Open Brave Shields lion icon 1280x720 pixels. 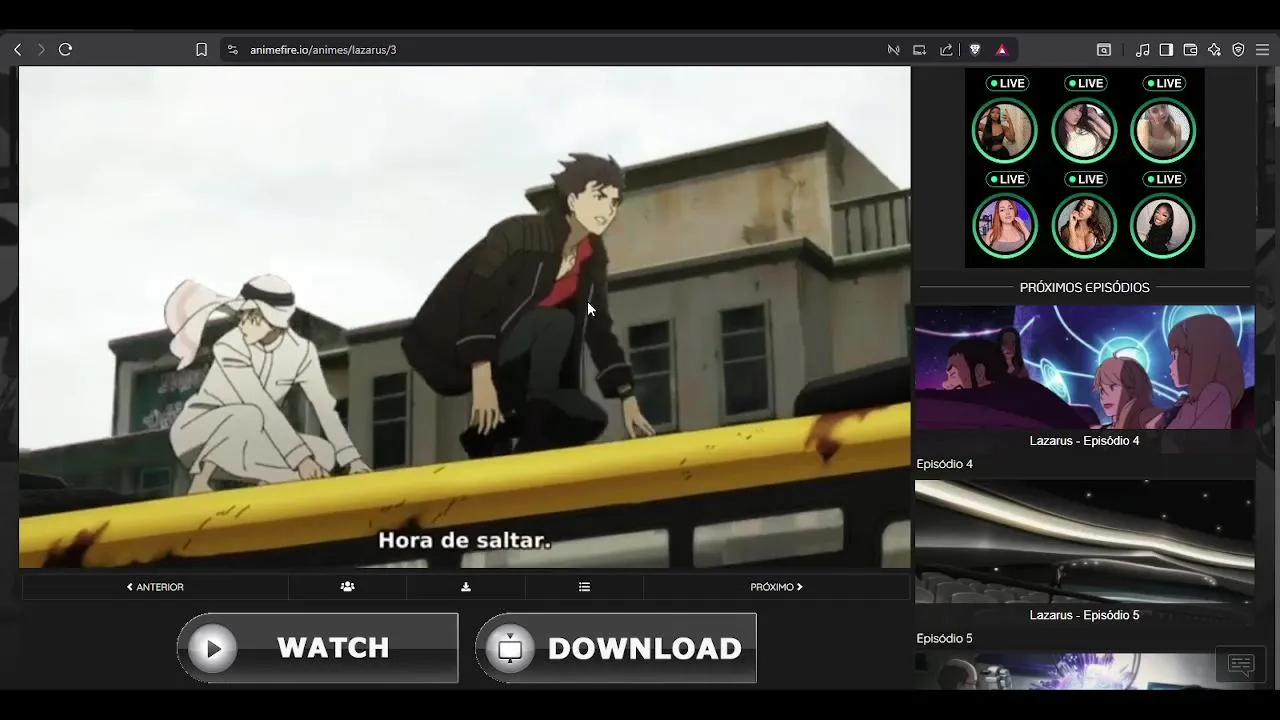point(975,49)
